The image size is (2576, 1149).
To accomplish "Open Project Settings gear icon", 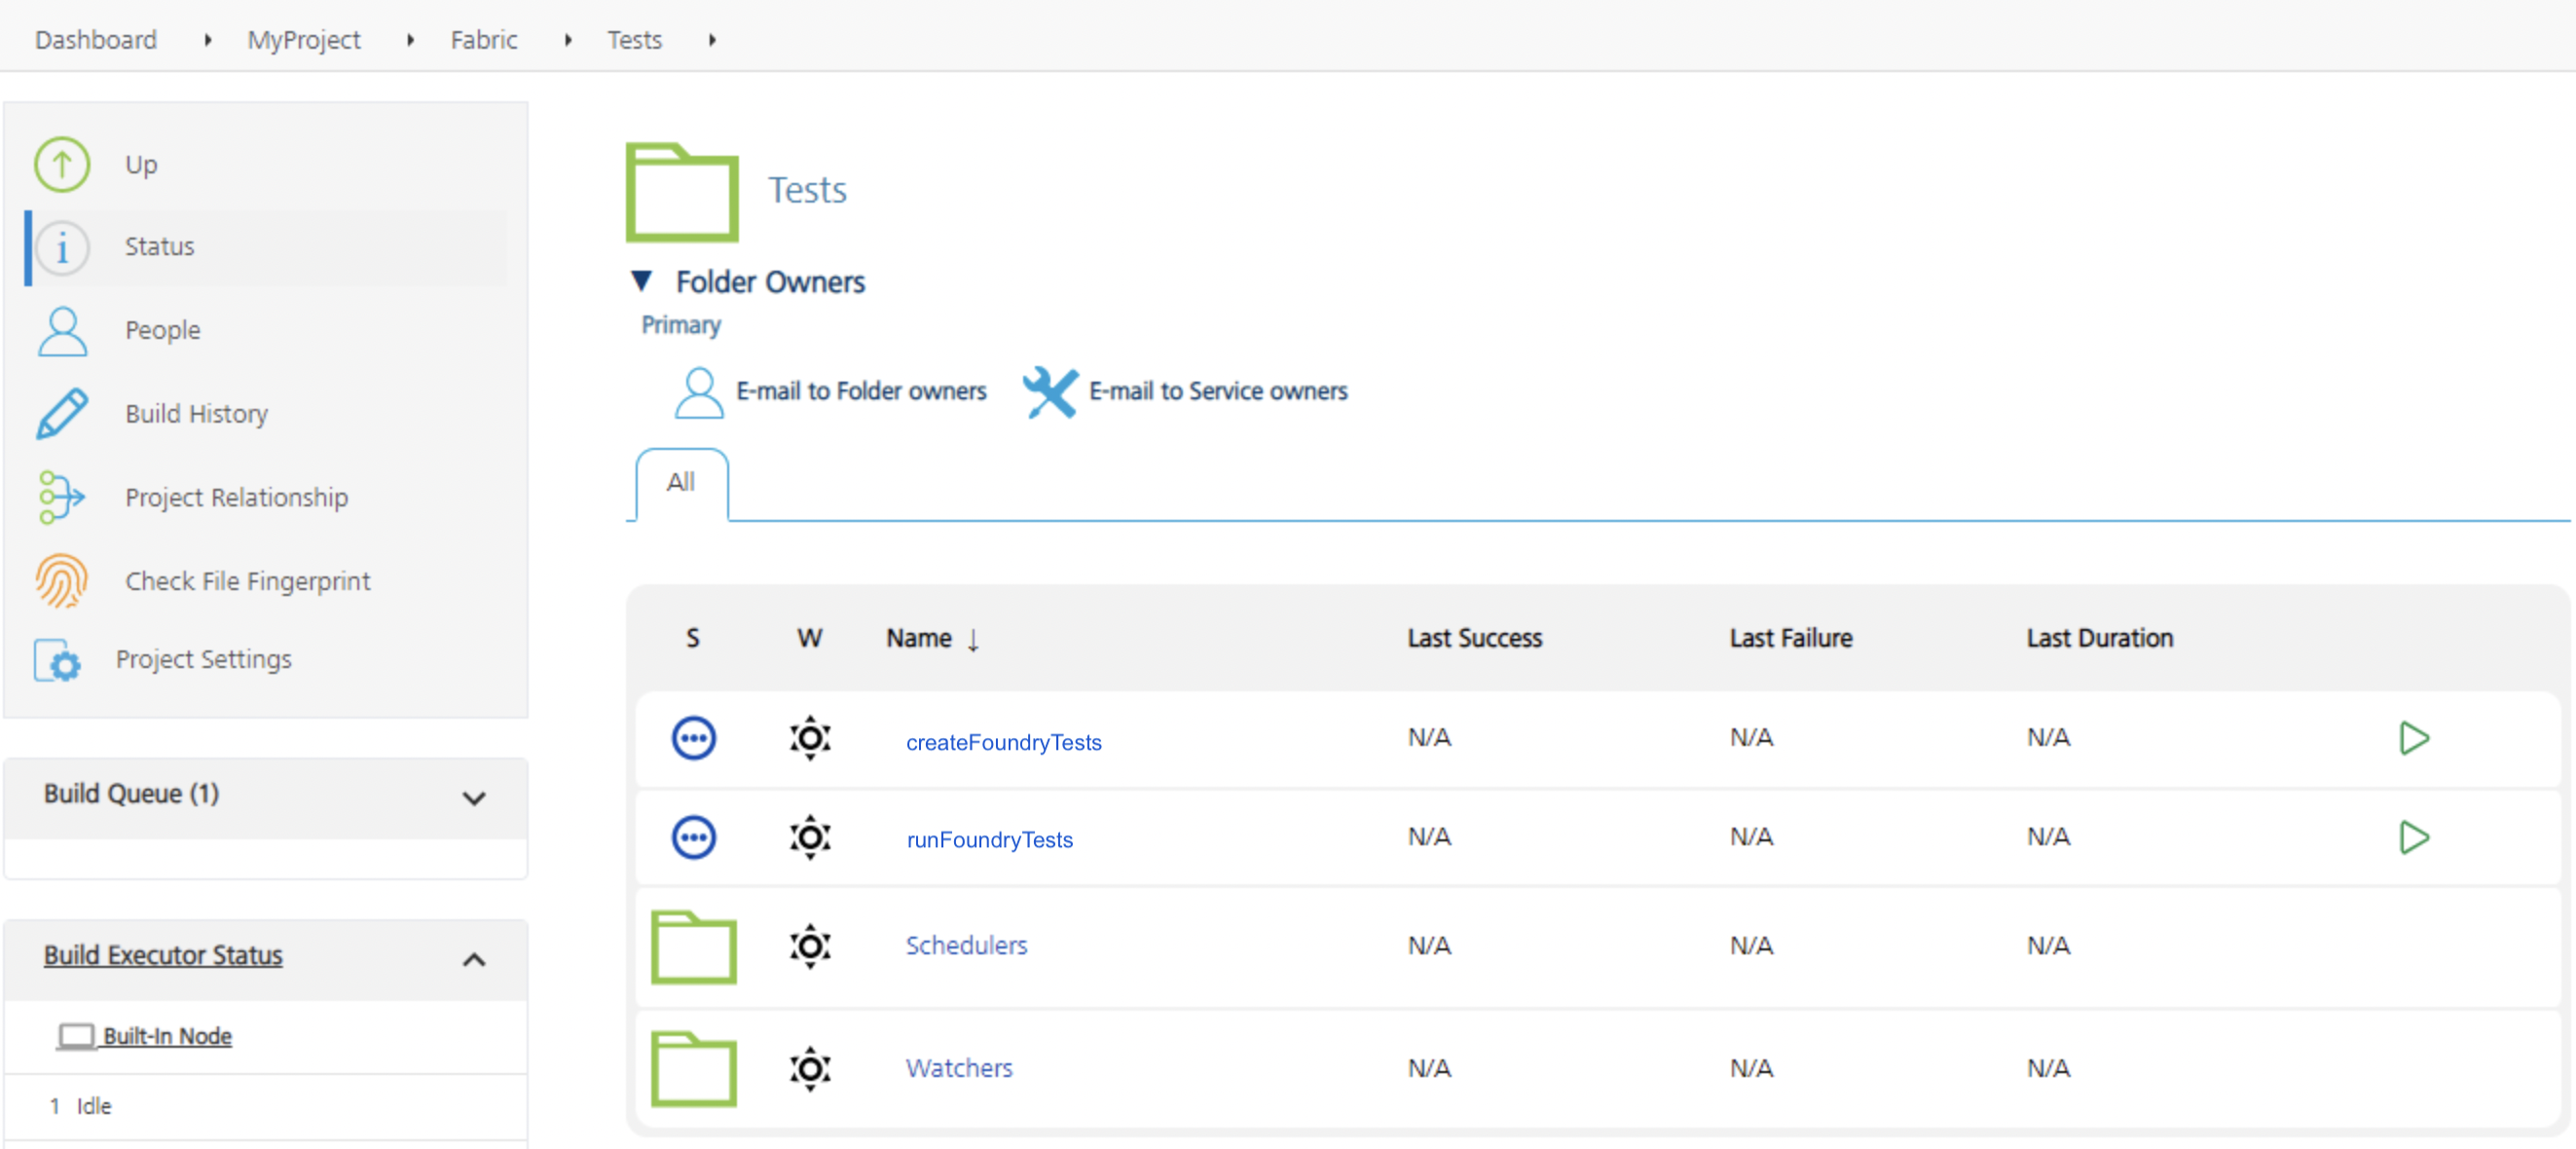I will pos(58,660).
